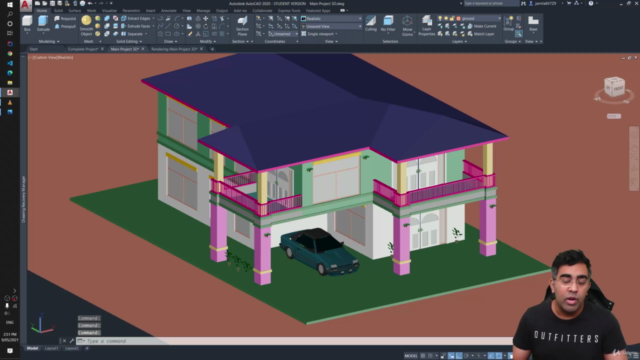
Task: Toggle grid display in status bar
Action: [x=423, y=356]
